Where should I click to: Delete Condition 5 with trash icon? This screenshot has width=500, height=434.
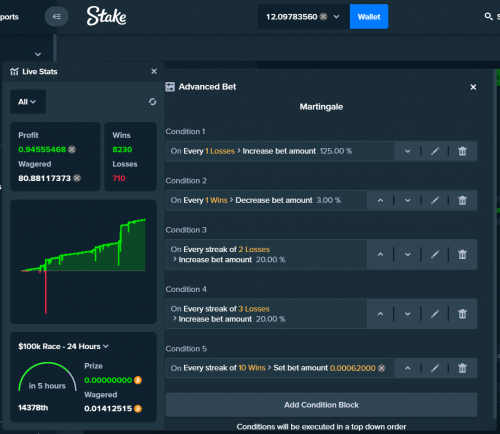pyautogui.click(x=462, y=368)
